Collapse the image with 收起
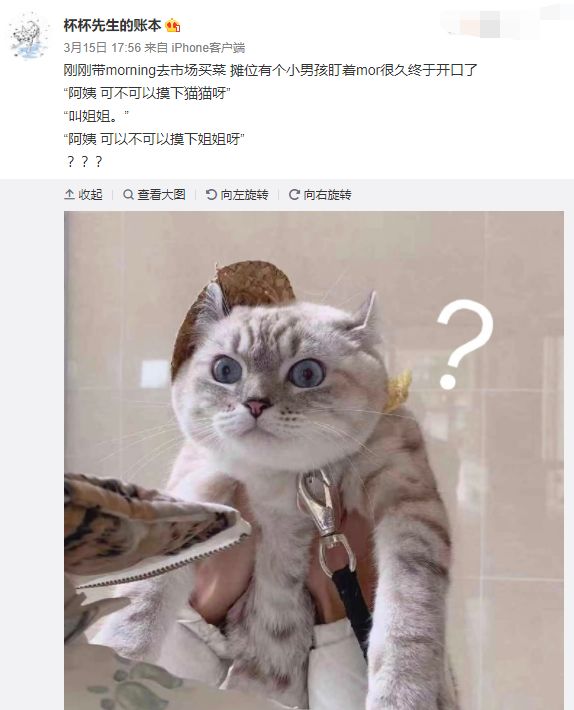The image size is (574, 710). pyautogui.click(x=83, y=195)
